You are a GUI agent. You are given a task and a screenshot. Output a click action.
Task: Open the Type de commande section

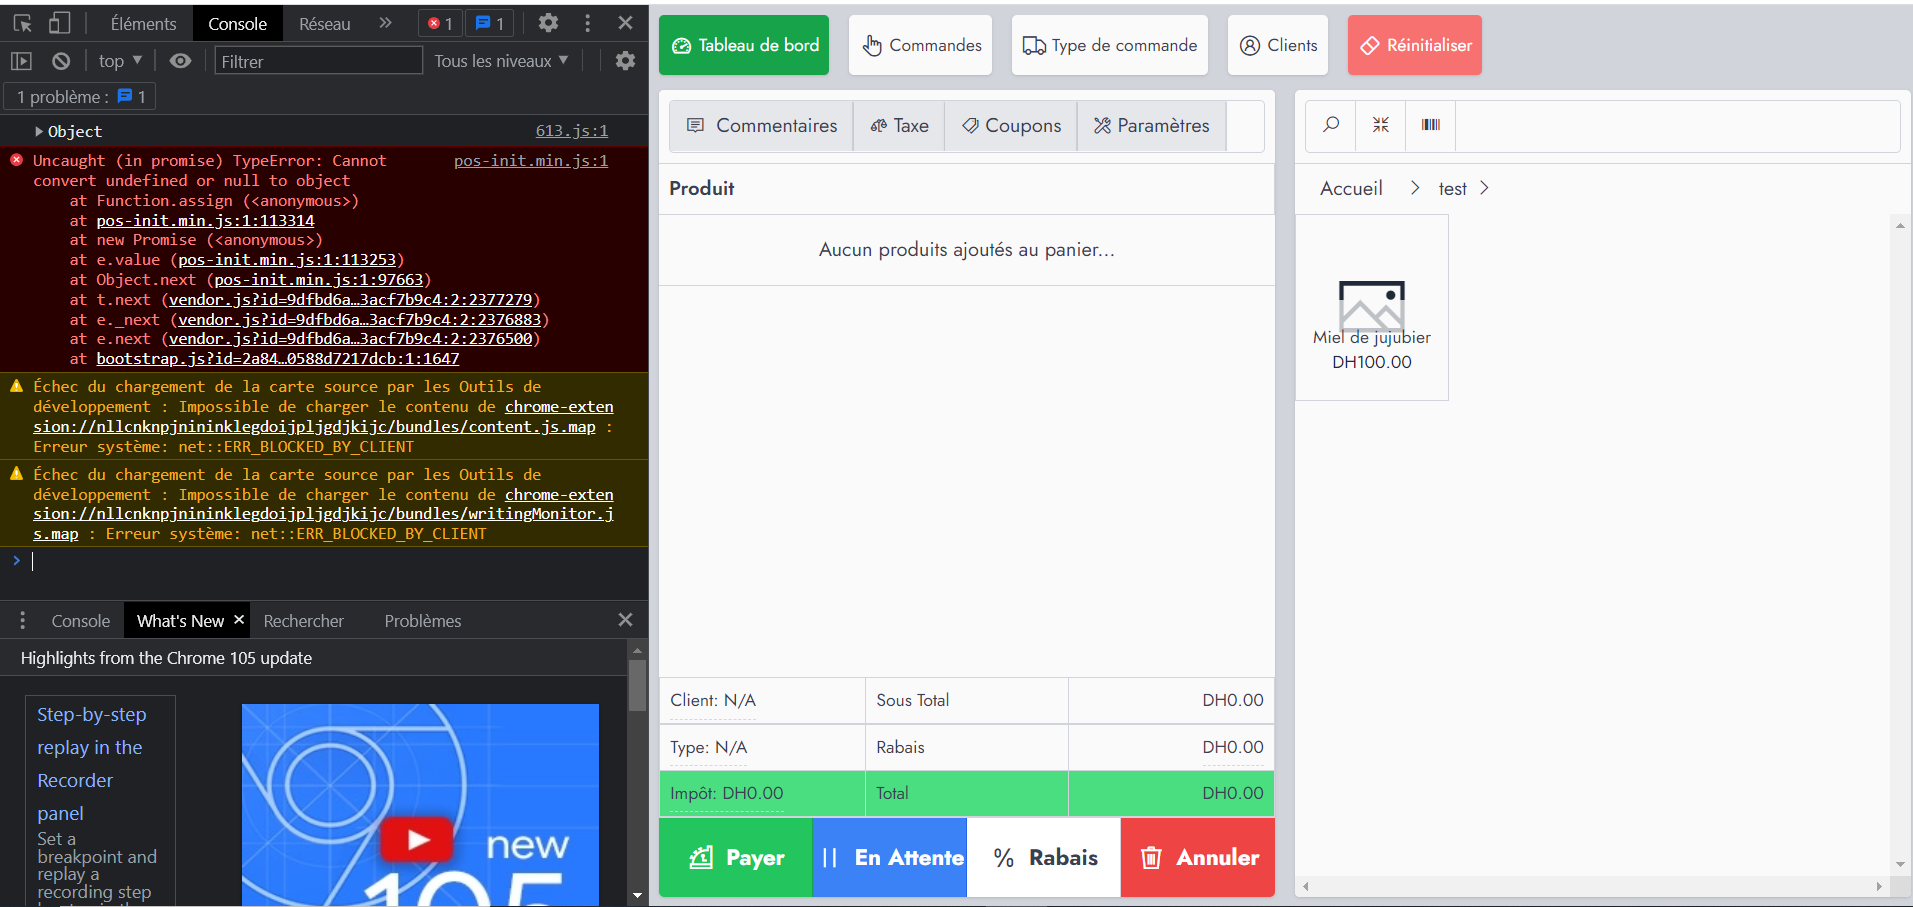click(x=1108, y=44)
